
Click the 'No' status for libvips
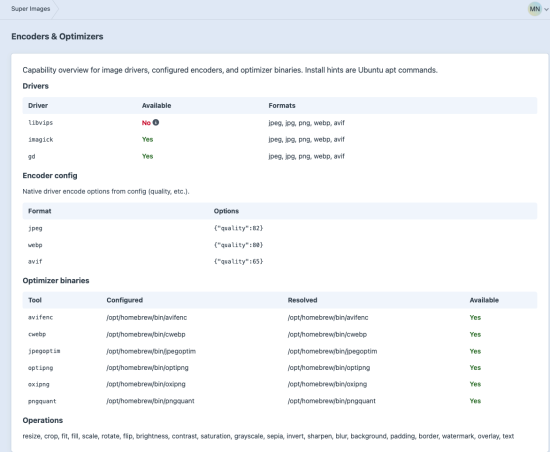click(x=146, y=123)
